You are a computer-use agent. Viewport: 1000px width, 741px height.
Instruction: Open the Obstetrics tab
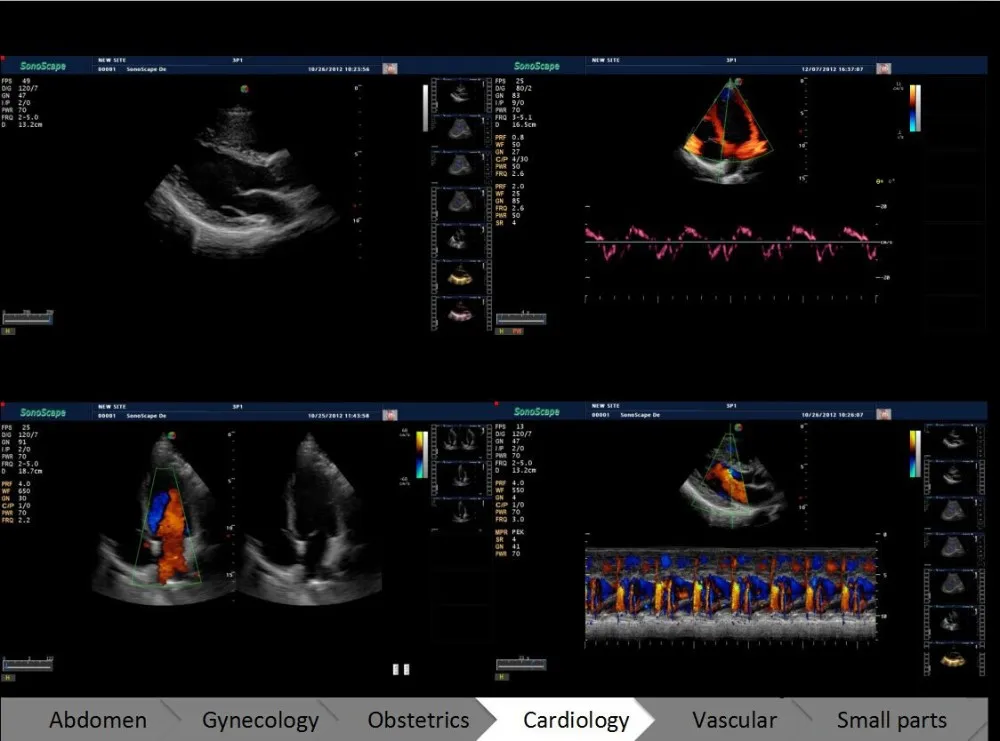pyautogui.click(x=418, y=720)
